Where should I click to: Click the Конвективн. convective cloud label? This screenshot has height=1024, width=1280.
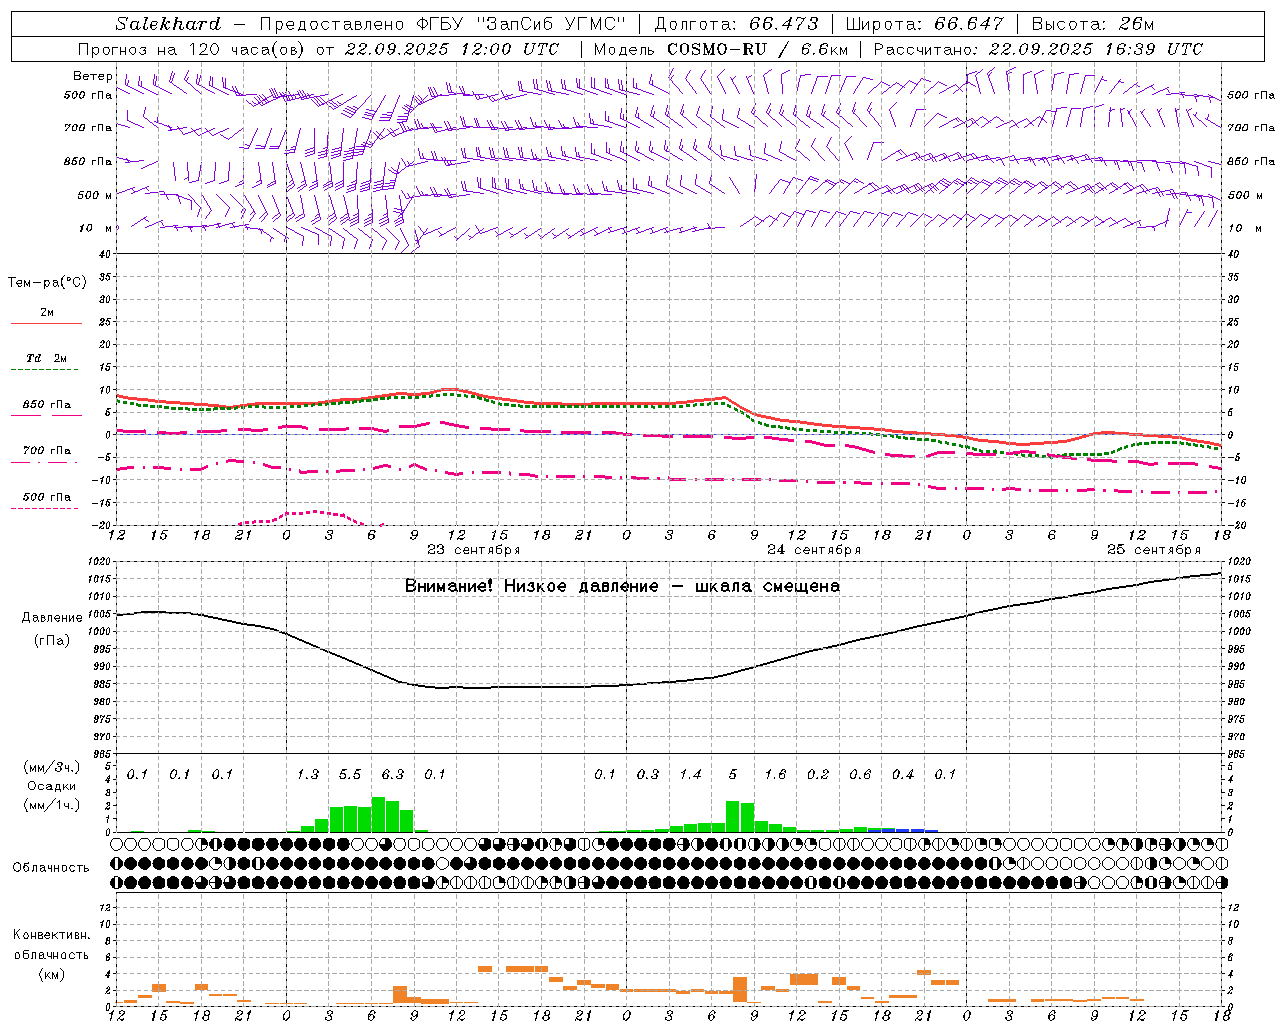[51, 935]
